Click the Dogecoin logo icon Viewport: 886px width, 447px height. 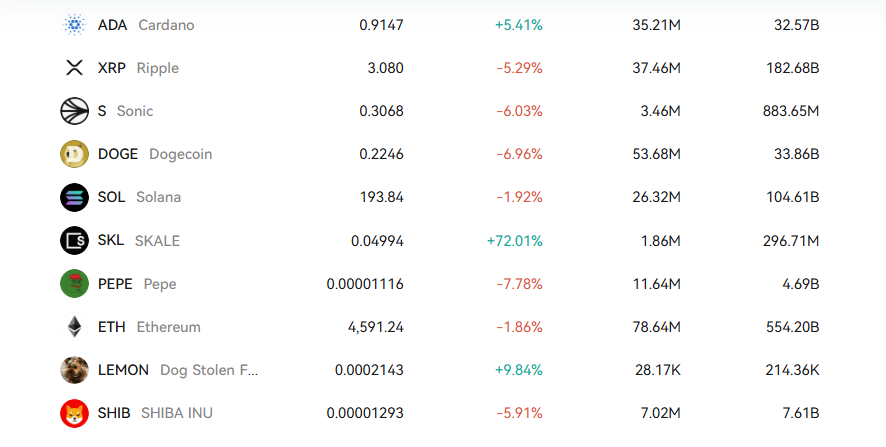(x=75, y=154)
